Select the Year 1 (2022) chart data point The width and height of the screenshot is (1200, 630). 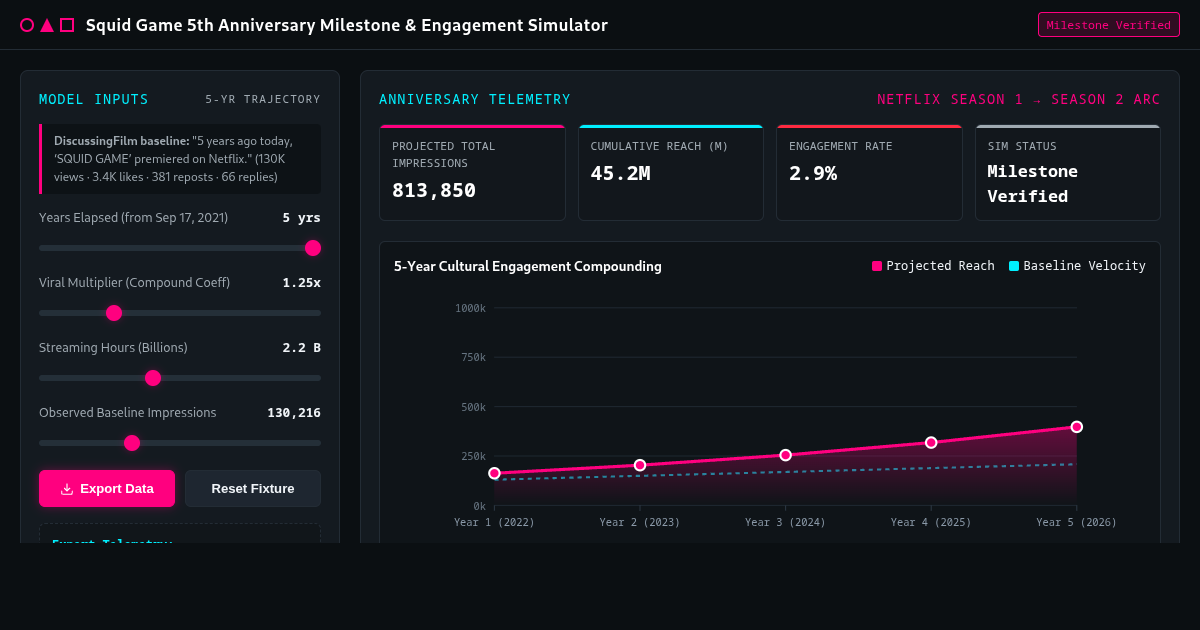tap(494, 473)
